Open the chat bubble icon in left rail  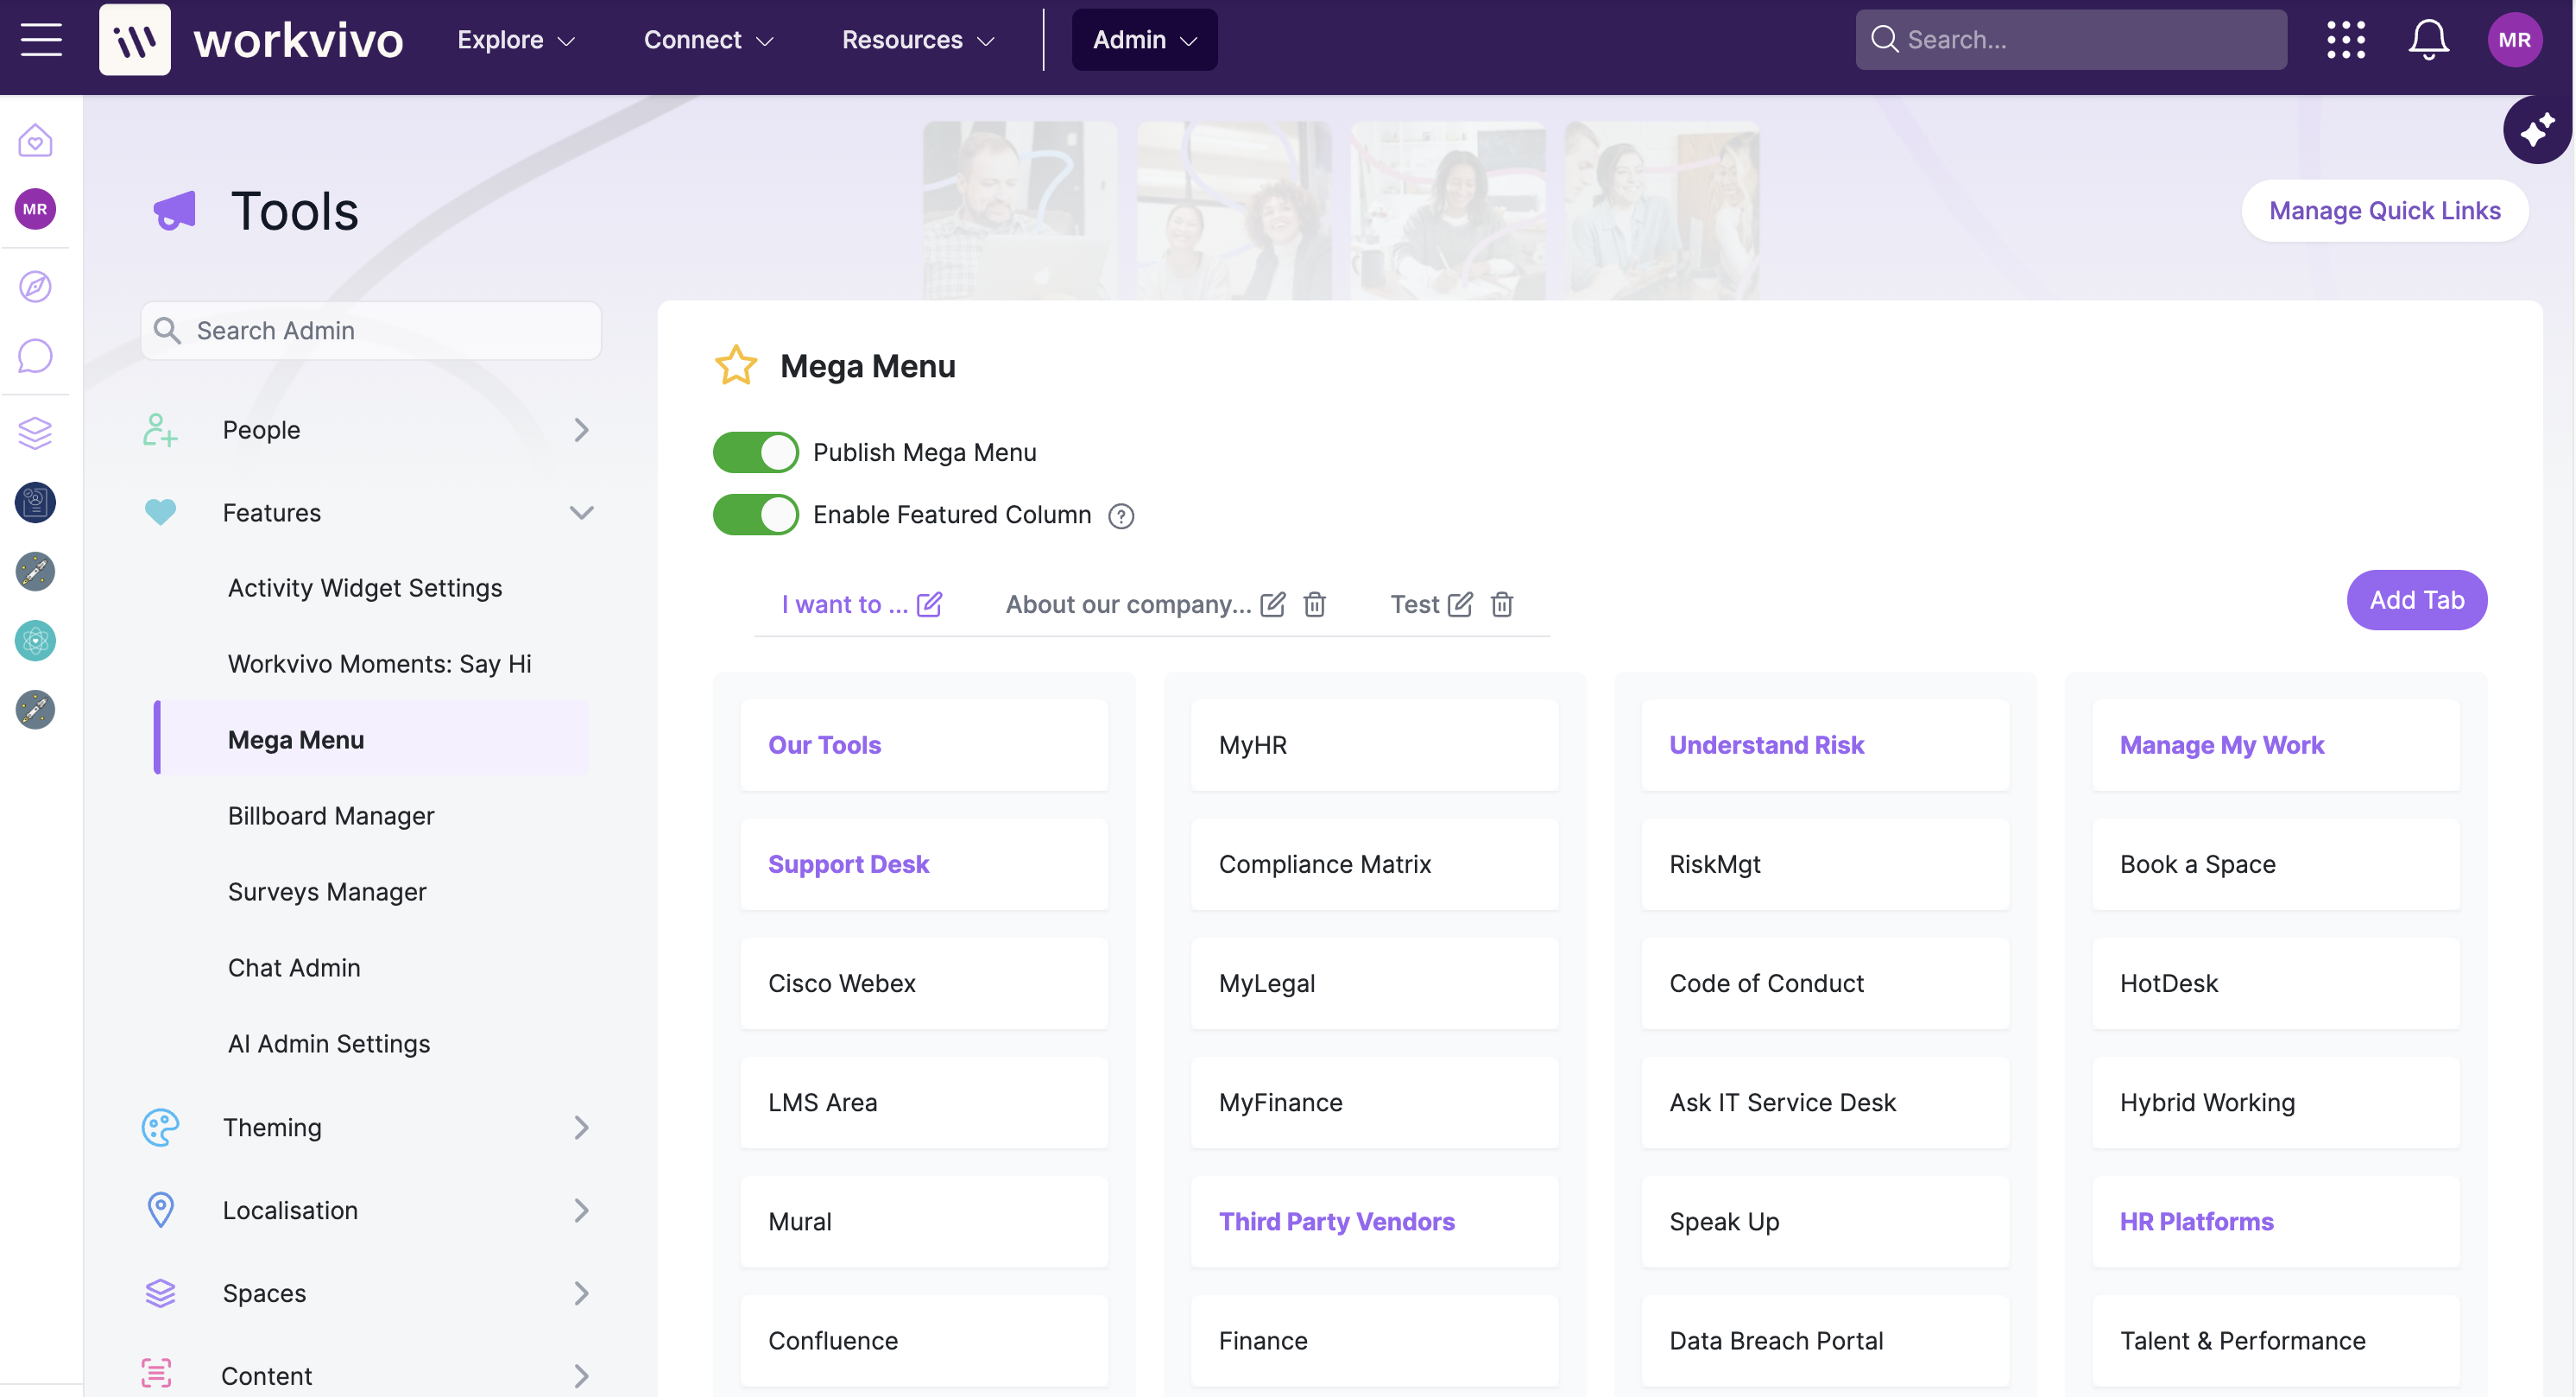[35, 356]
